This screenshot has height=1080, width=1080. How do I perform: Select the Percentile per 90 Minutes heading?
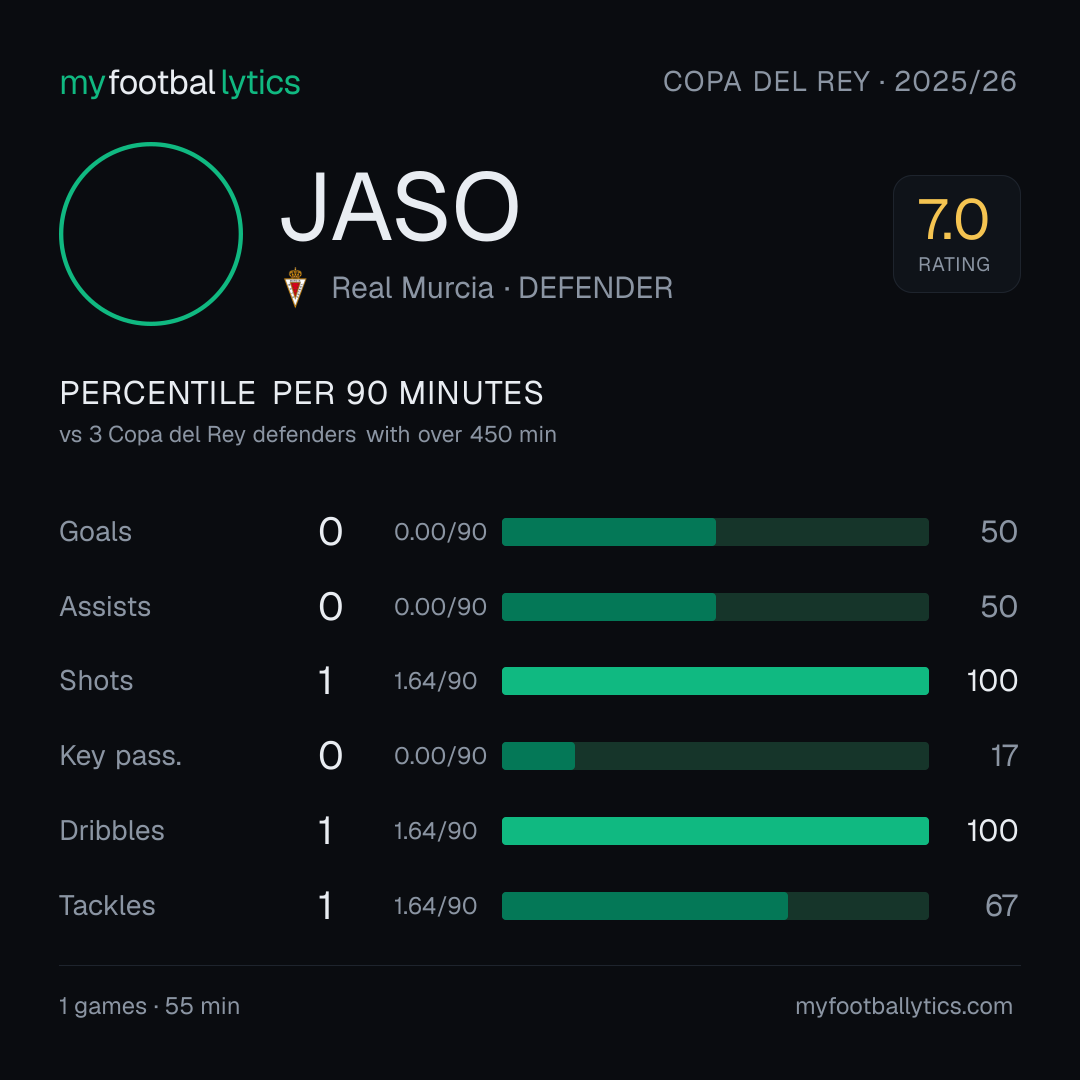(x=302, y=393)
